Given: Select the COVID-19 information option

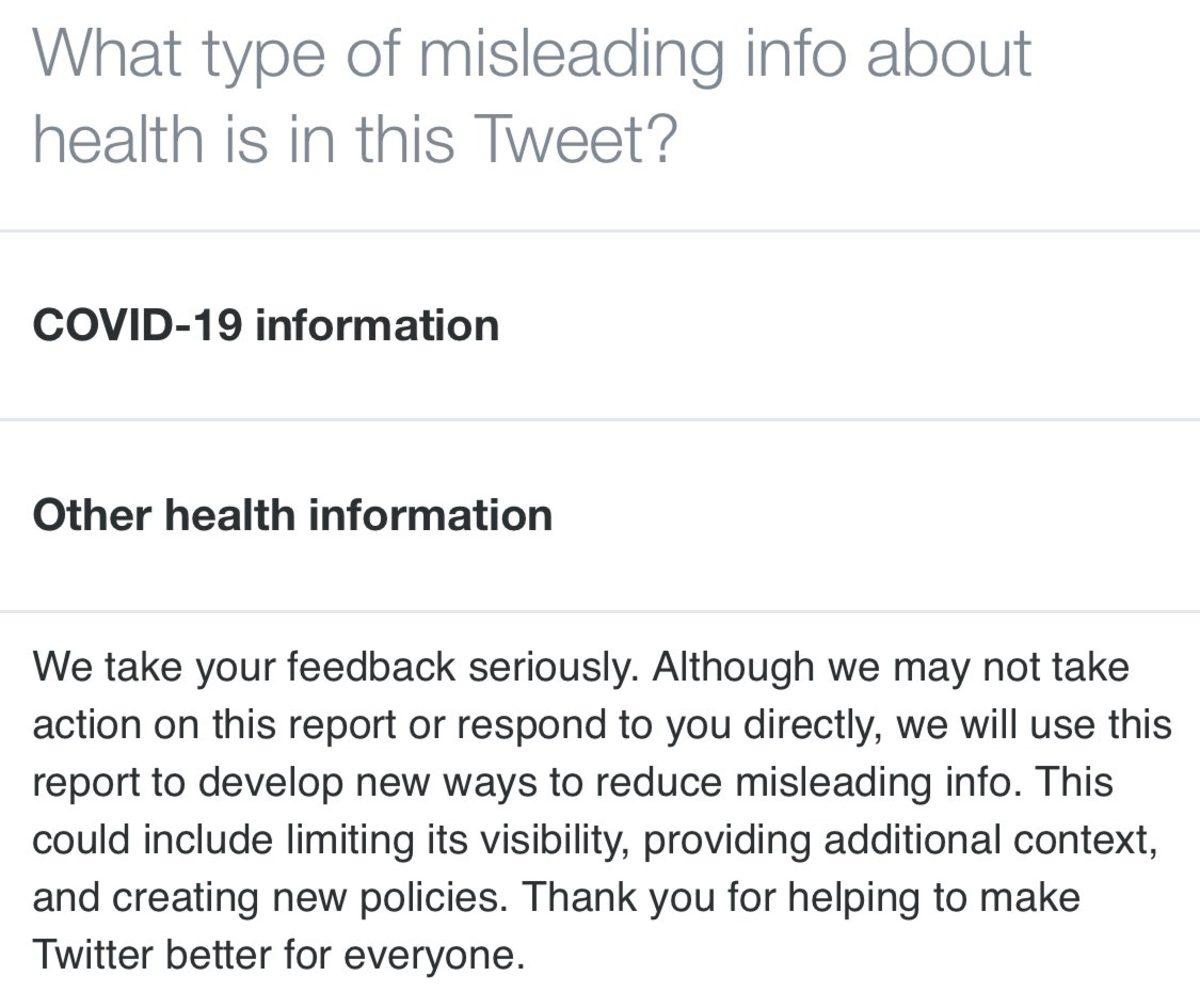Looking at the screenshot, I should 265,326.
